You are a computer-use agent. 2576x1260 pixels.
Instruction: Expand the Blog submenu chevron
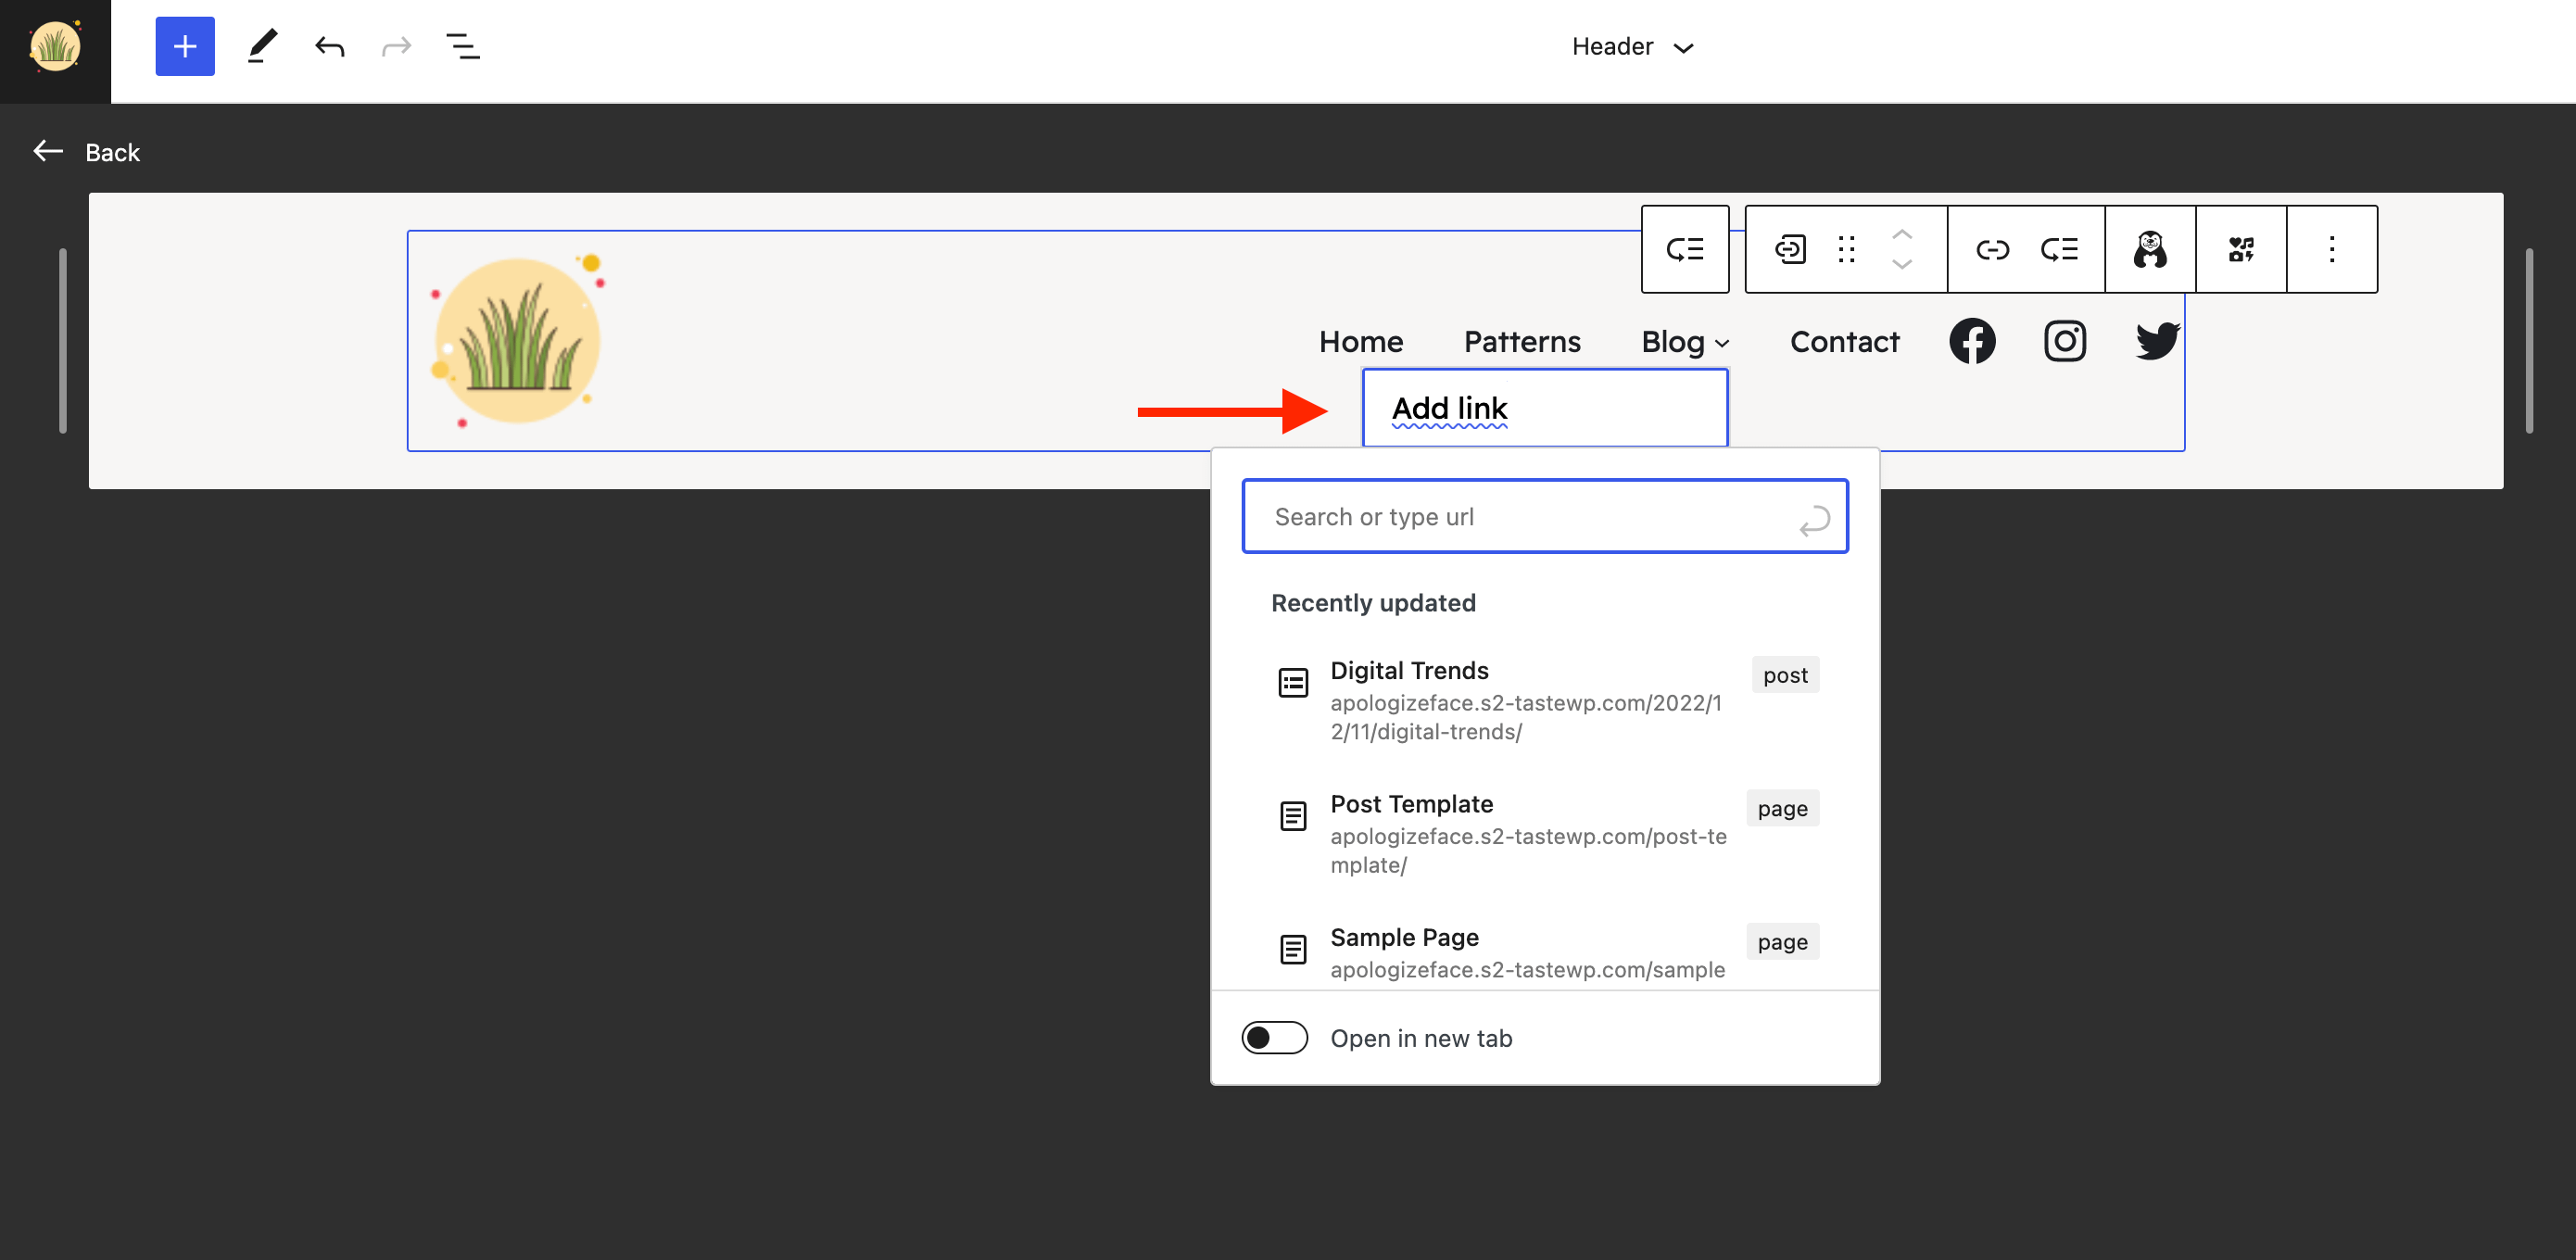pyautogui.click(x=1722, y=343)
